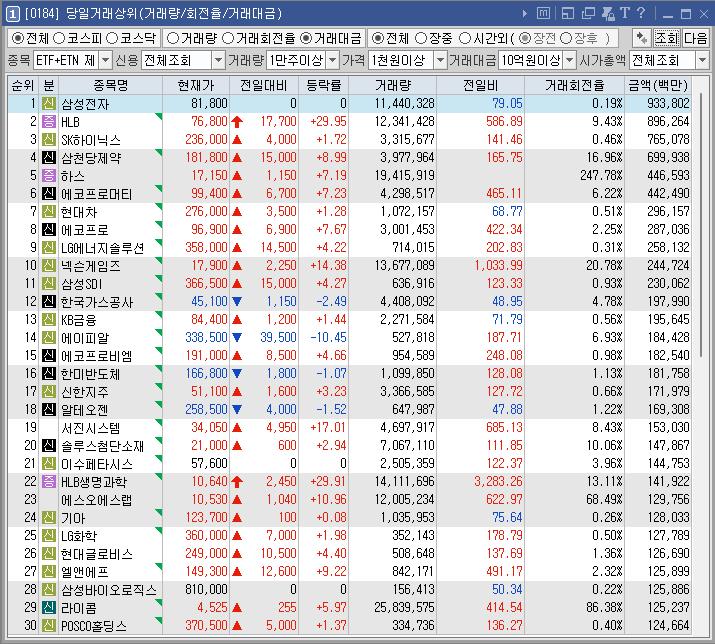Viewport: 715px width, 644px height.
Task: Open the 넥슨게임즈 stock name
Action: (x=91, y=265)
